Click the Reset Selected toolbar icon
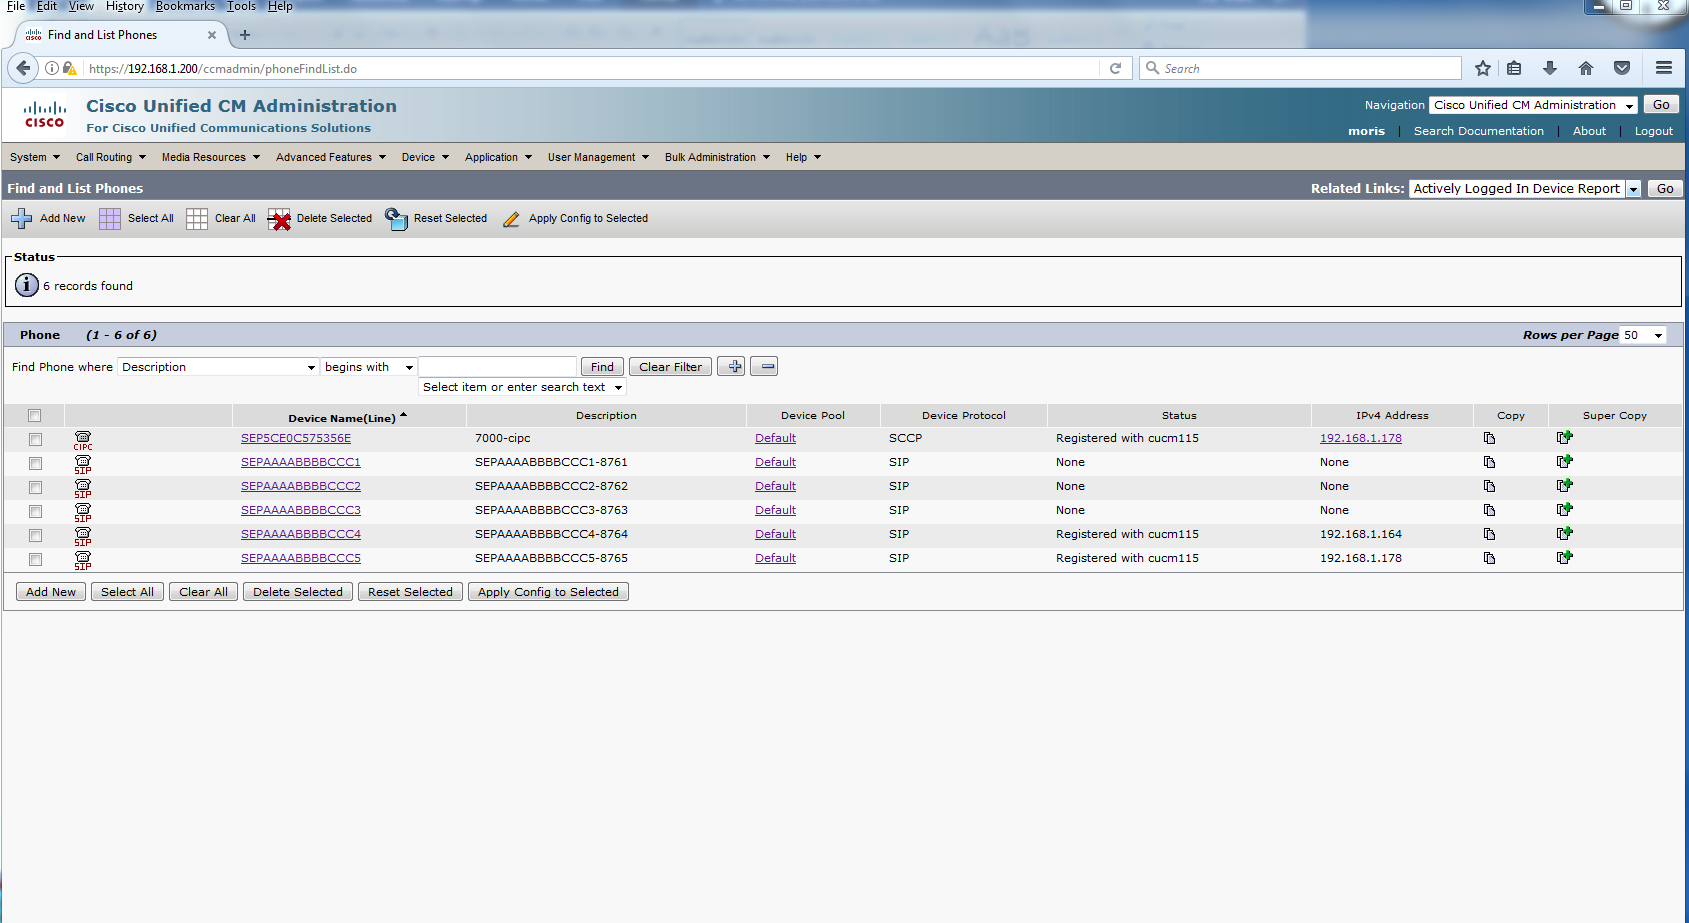Image resolution: width=1689 pixels, height=923 pixels. (397, 219)
